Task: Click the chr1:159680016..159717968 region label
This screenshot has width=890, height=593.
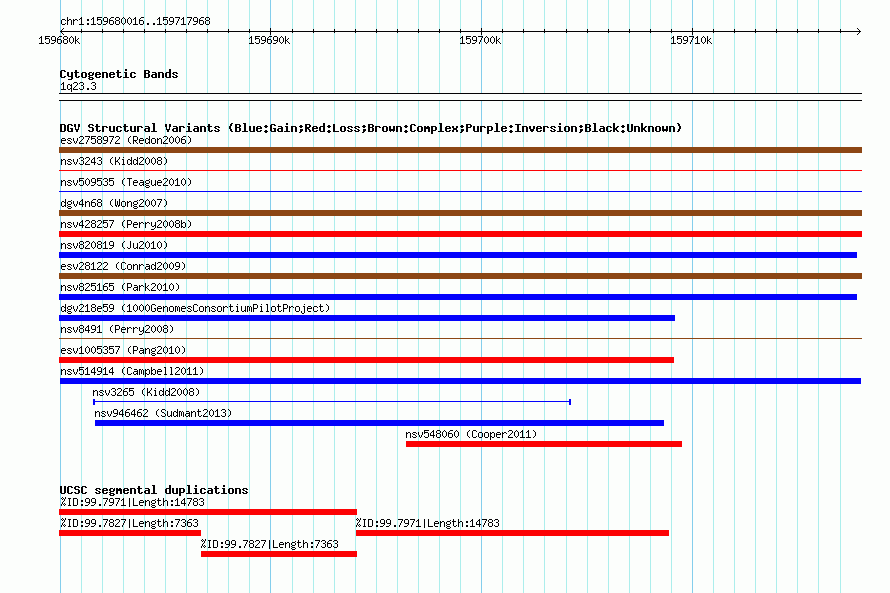Action: 135,21
